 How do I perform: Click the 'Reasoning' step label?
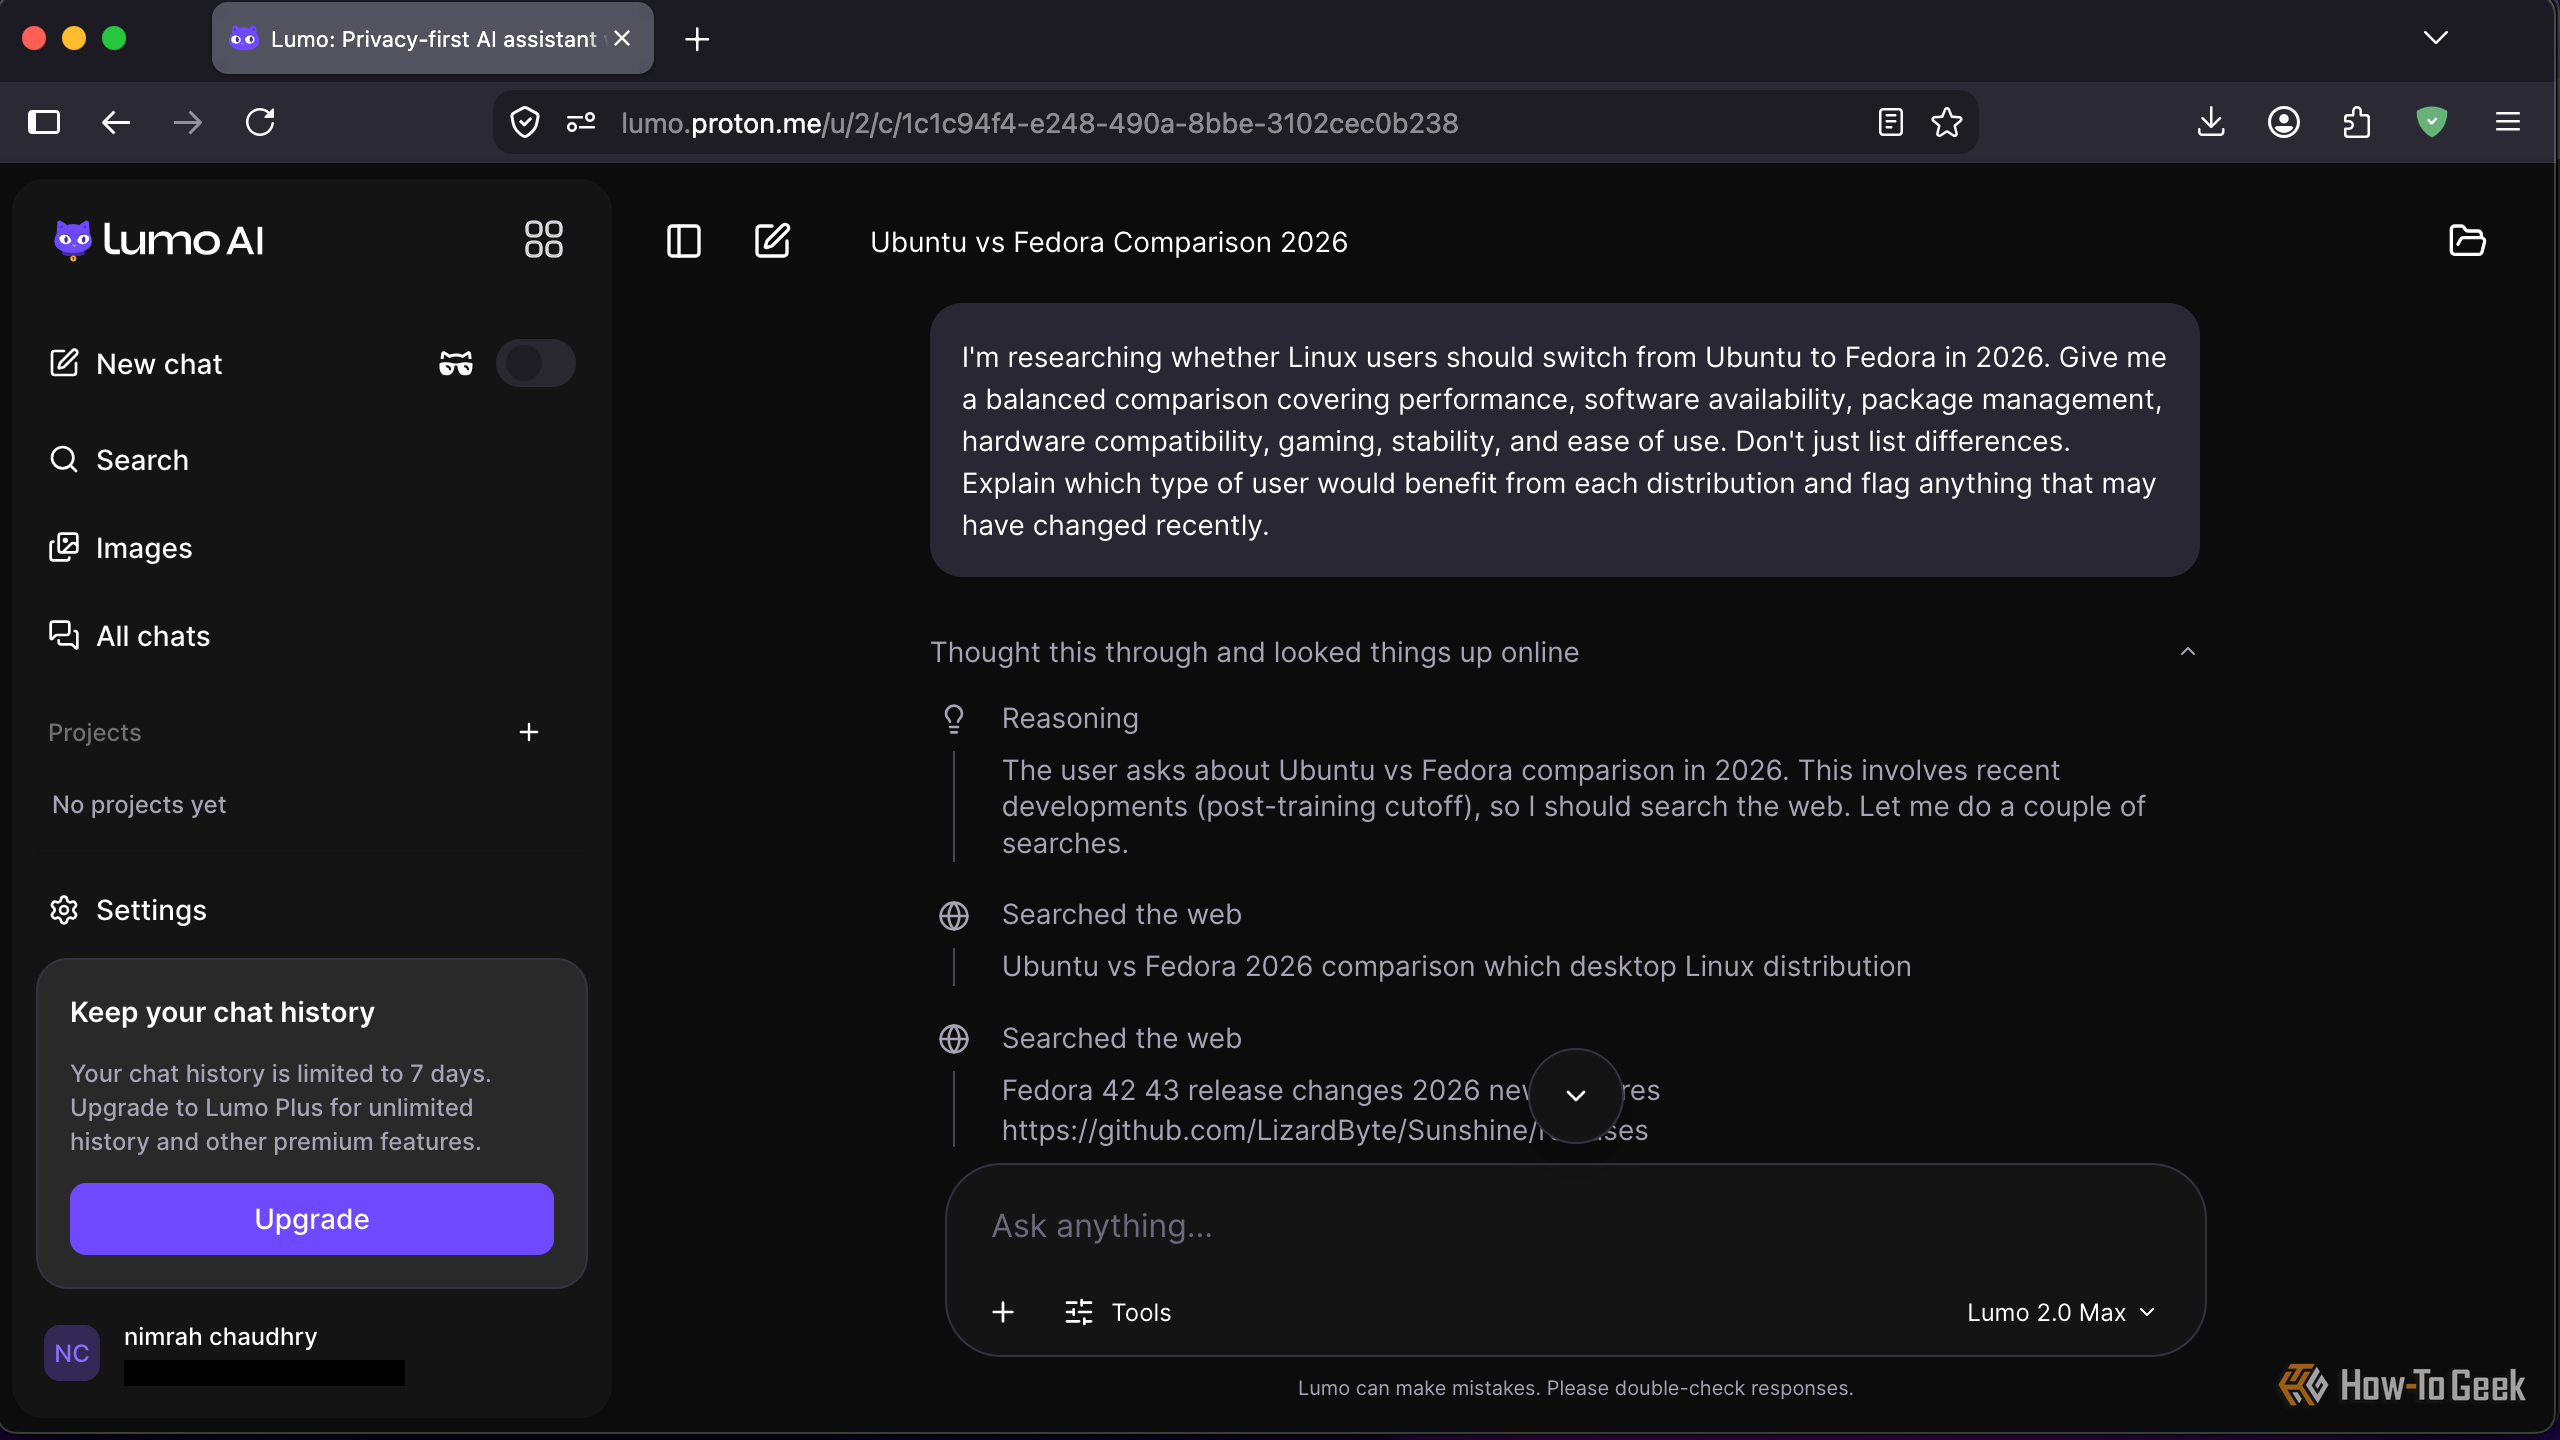1070,718
